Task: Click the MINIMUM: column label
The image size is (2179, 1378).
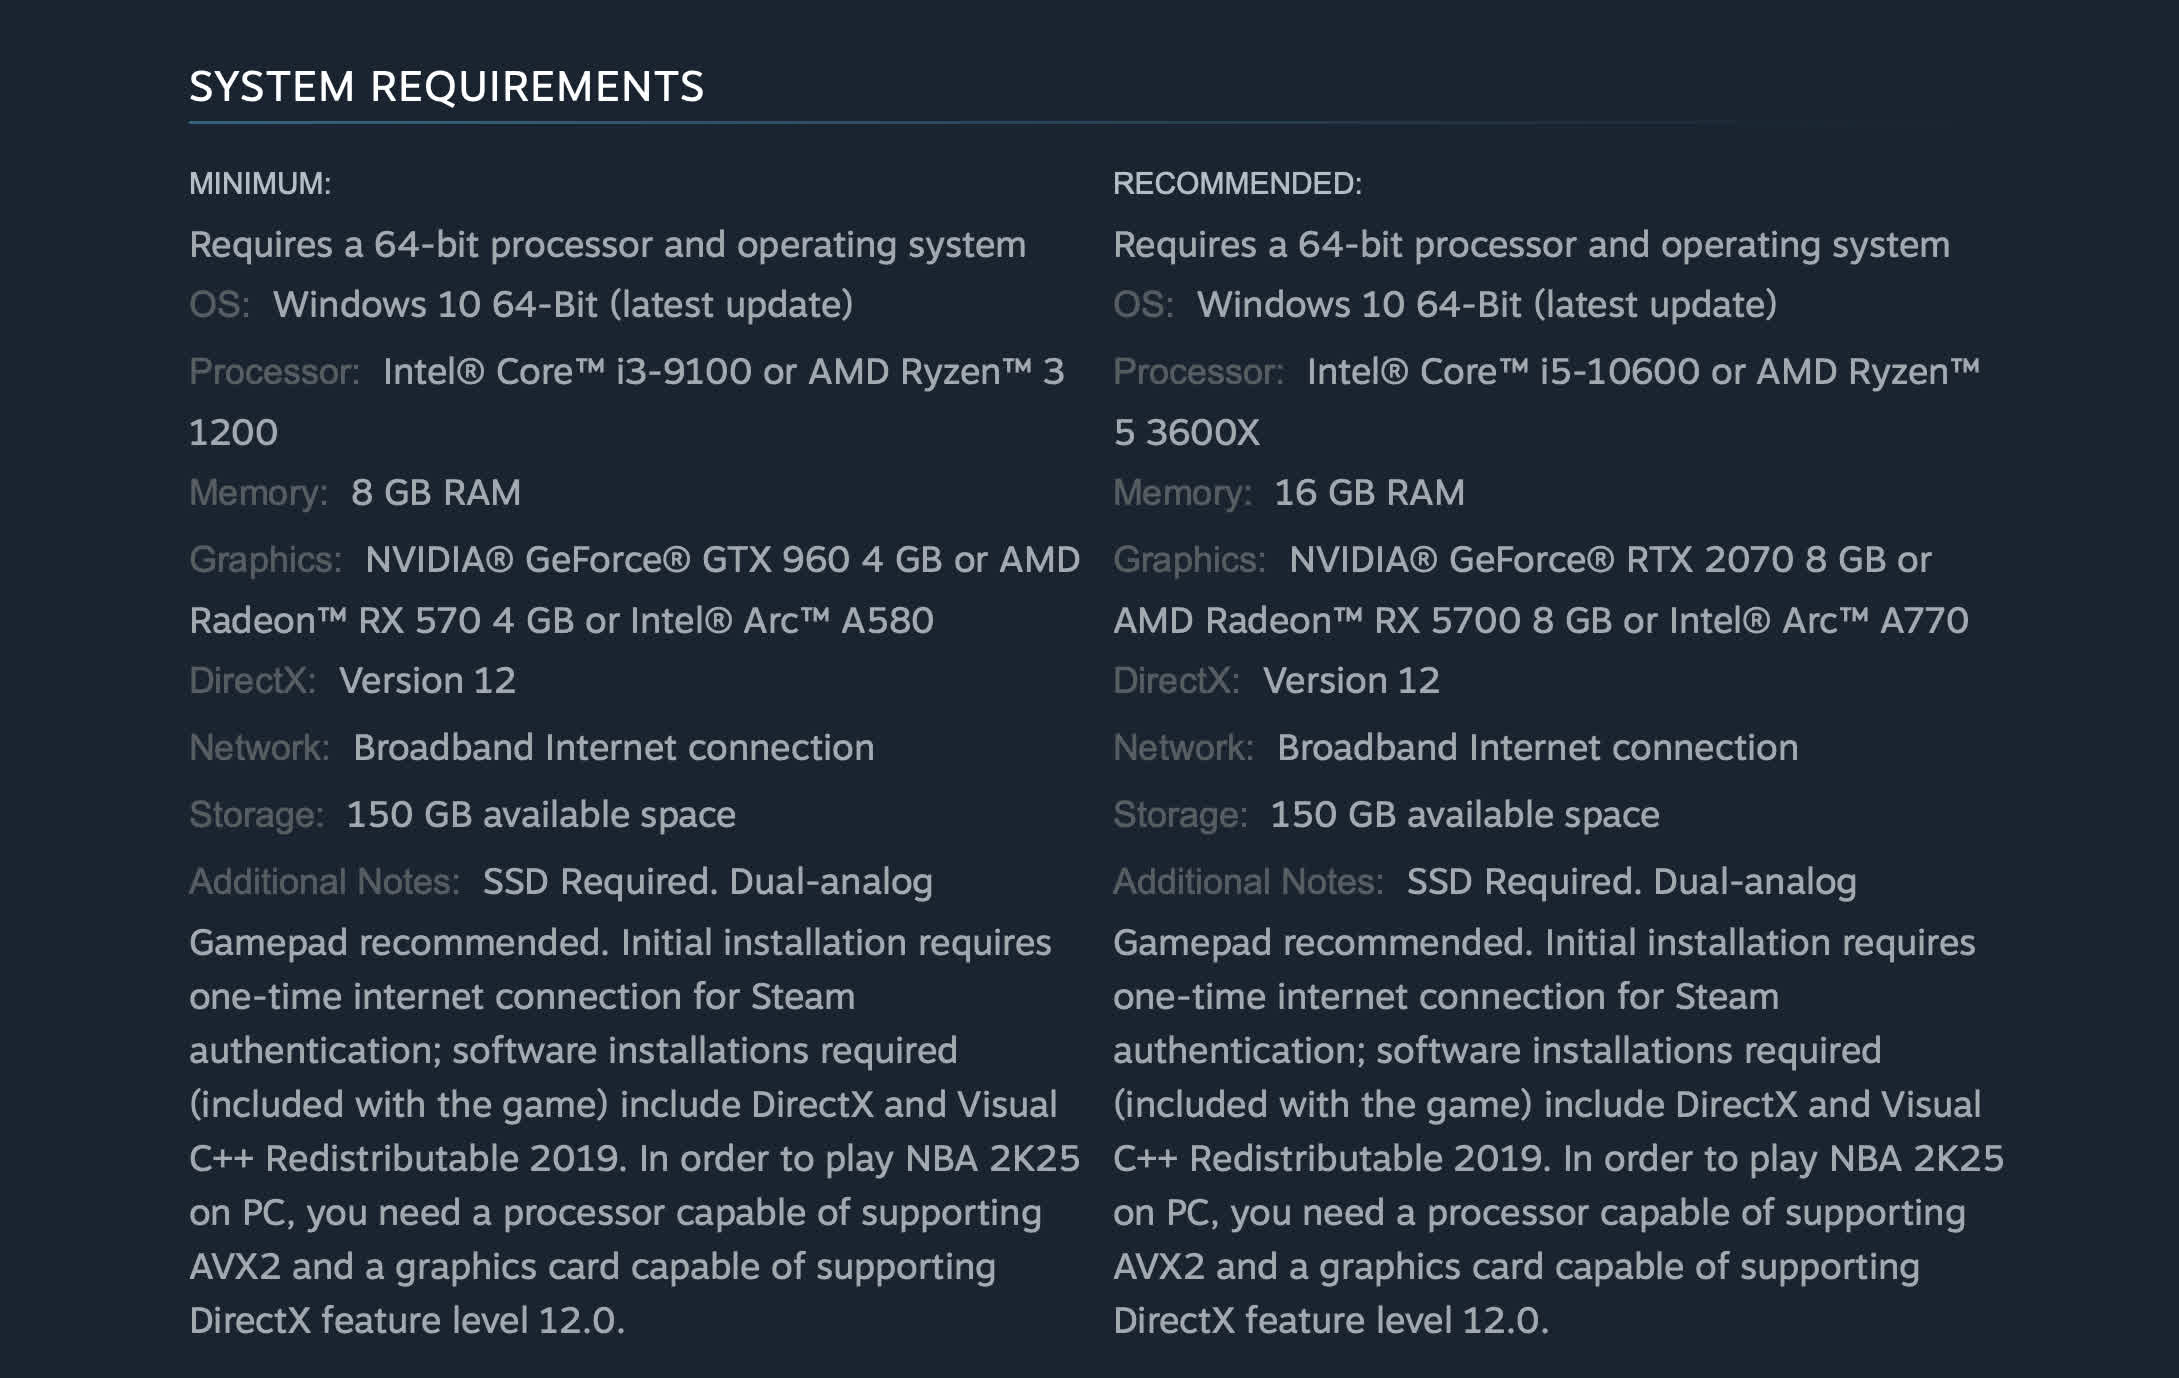Action: tap(260, 184)
